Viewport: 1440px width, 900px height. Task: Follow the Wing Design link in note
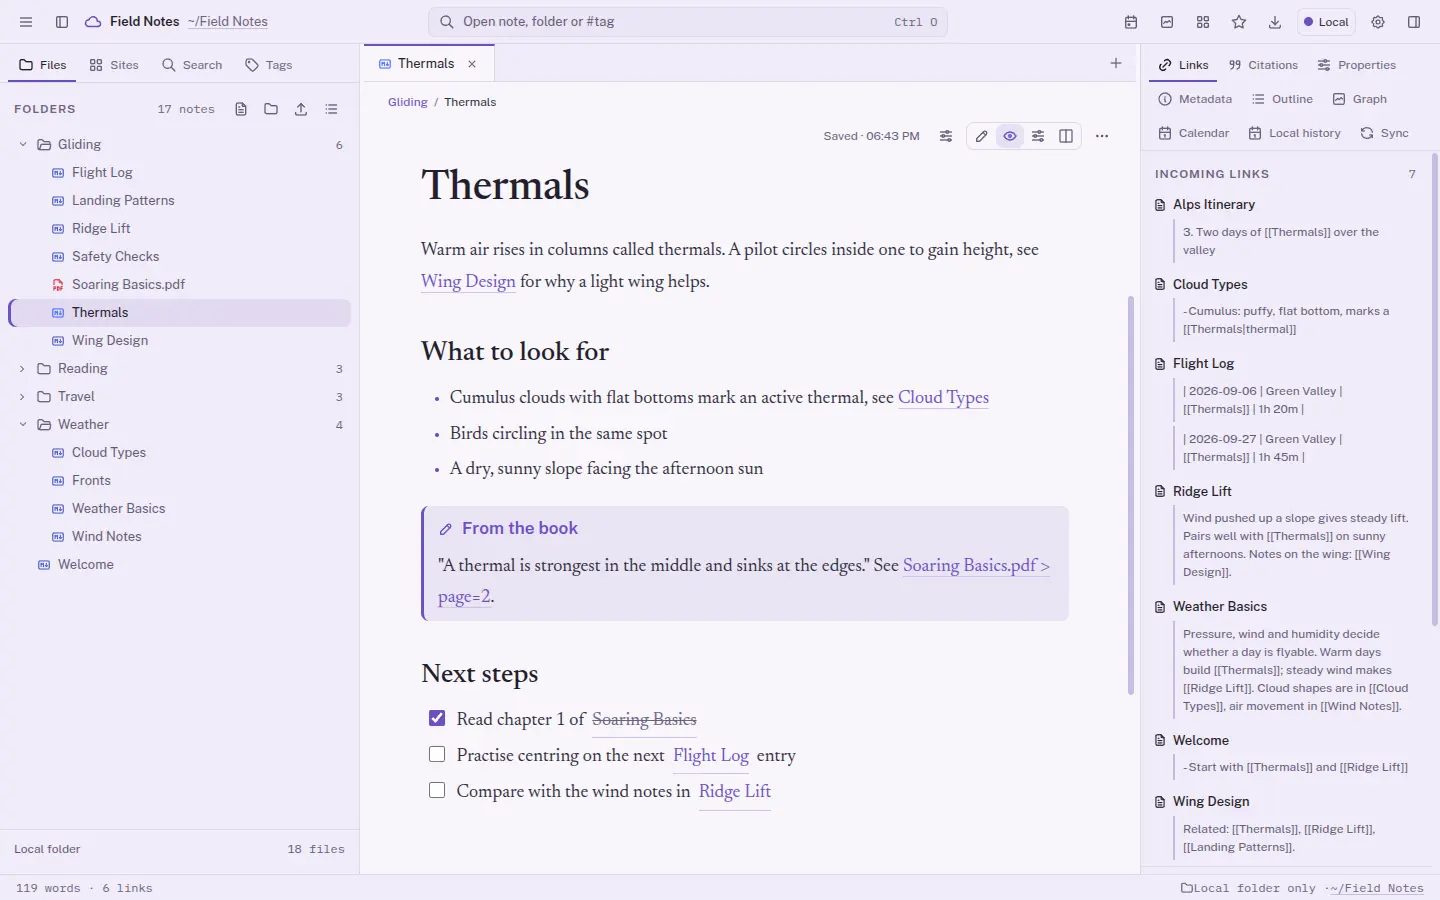pyautogui.click(x=468, y=281)
